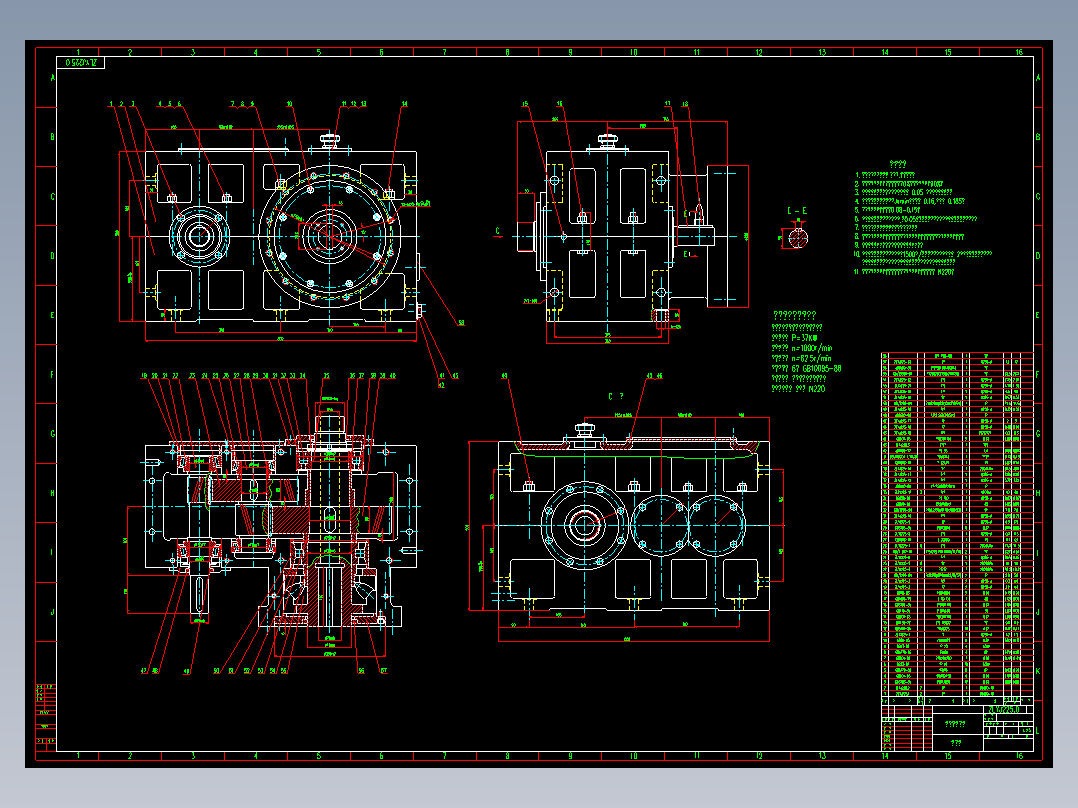The width and height of the screenshot is (1078, 808).
Task: Select the 'E - E' section view label
Action: tap(797, 211)
